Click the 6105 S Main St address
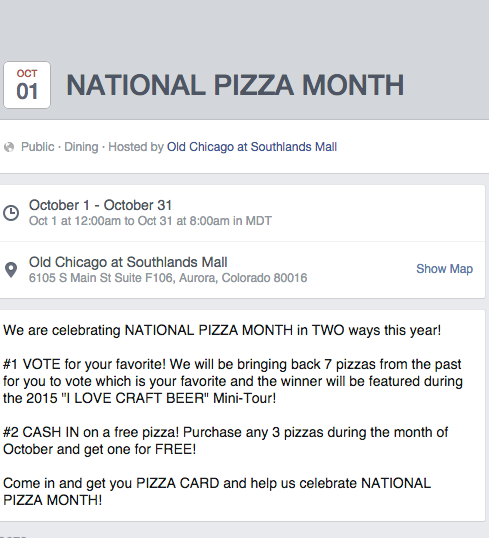Screen dimensions: 489x538 (168, 278)
